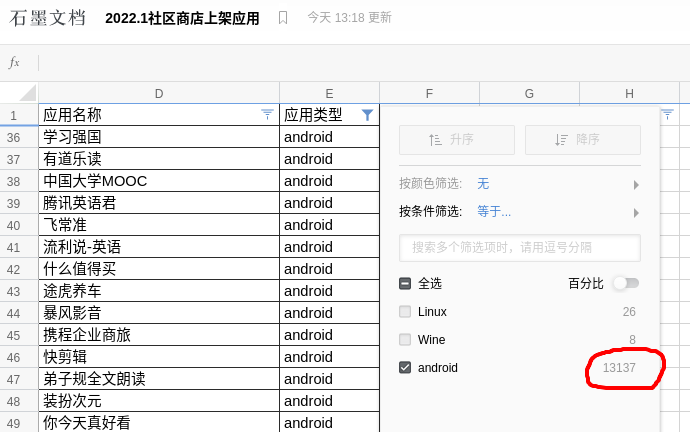Screen dimensions: 690x432
Task: Open the filter icon in 应用名称 header
Action: pos(267,114)
